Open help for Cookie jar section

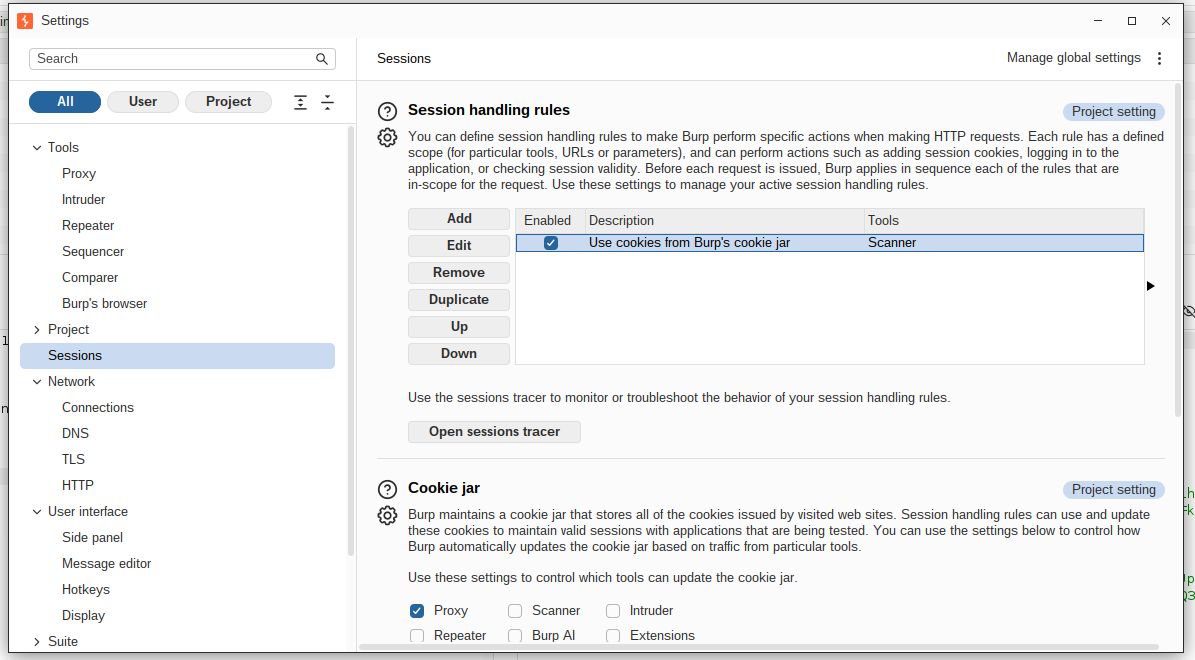tap(387, 489)
